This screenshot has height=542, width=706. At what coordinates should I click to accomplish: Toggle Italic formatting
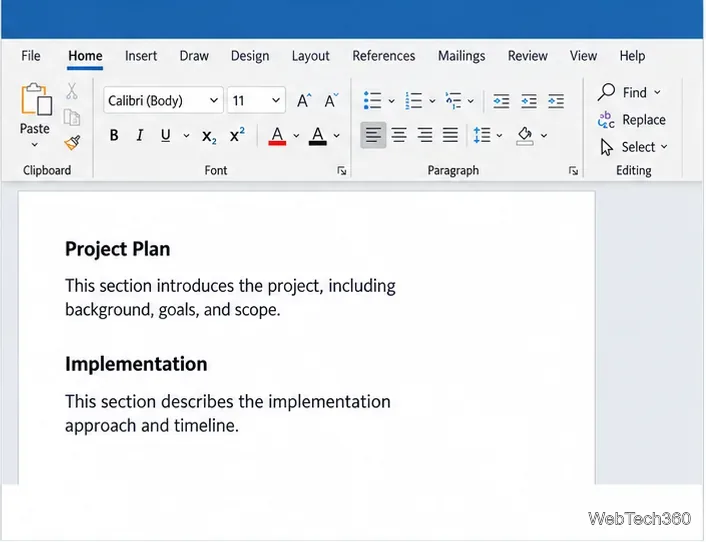pyautogui.click(x=140, y=135)
